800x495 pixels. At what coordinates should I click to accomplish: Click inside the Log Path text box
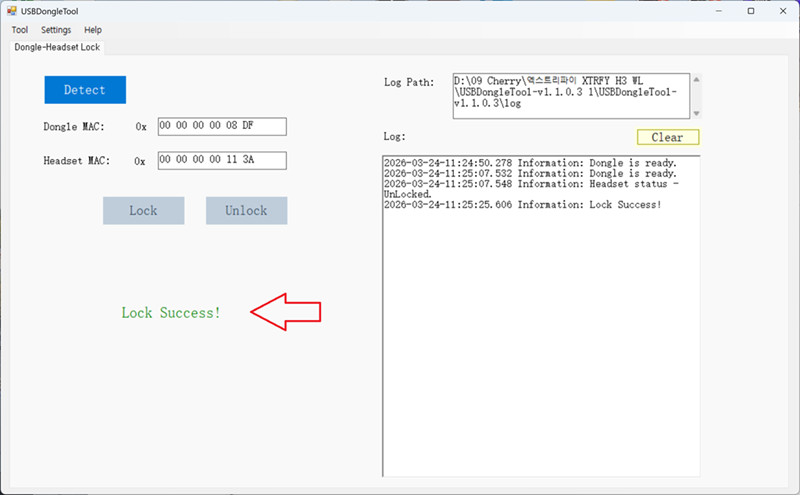click(570, 96)
